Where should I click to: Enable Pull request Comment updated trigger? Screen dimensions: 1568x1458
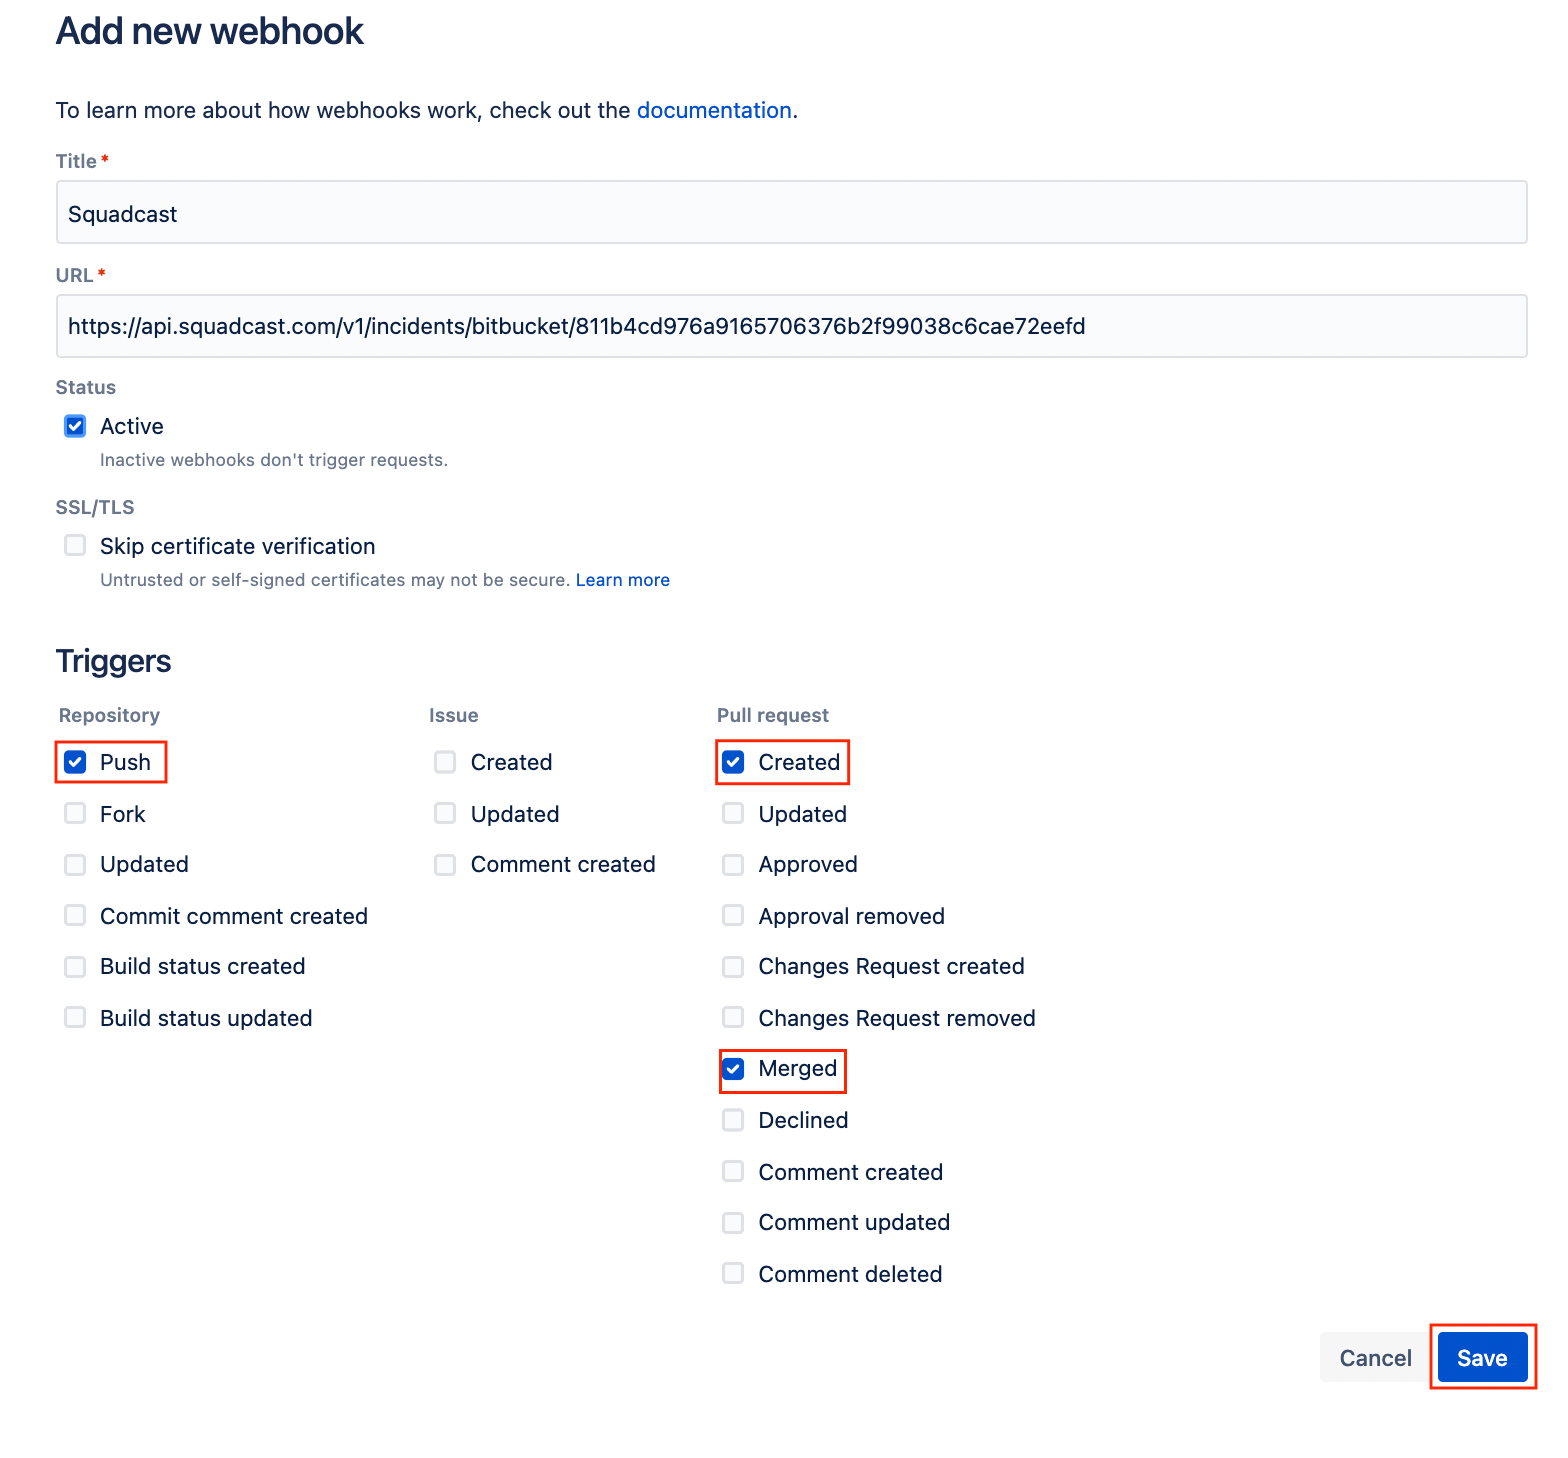click(733, 1222)
